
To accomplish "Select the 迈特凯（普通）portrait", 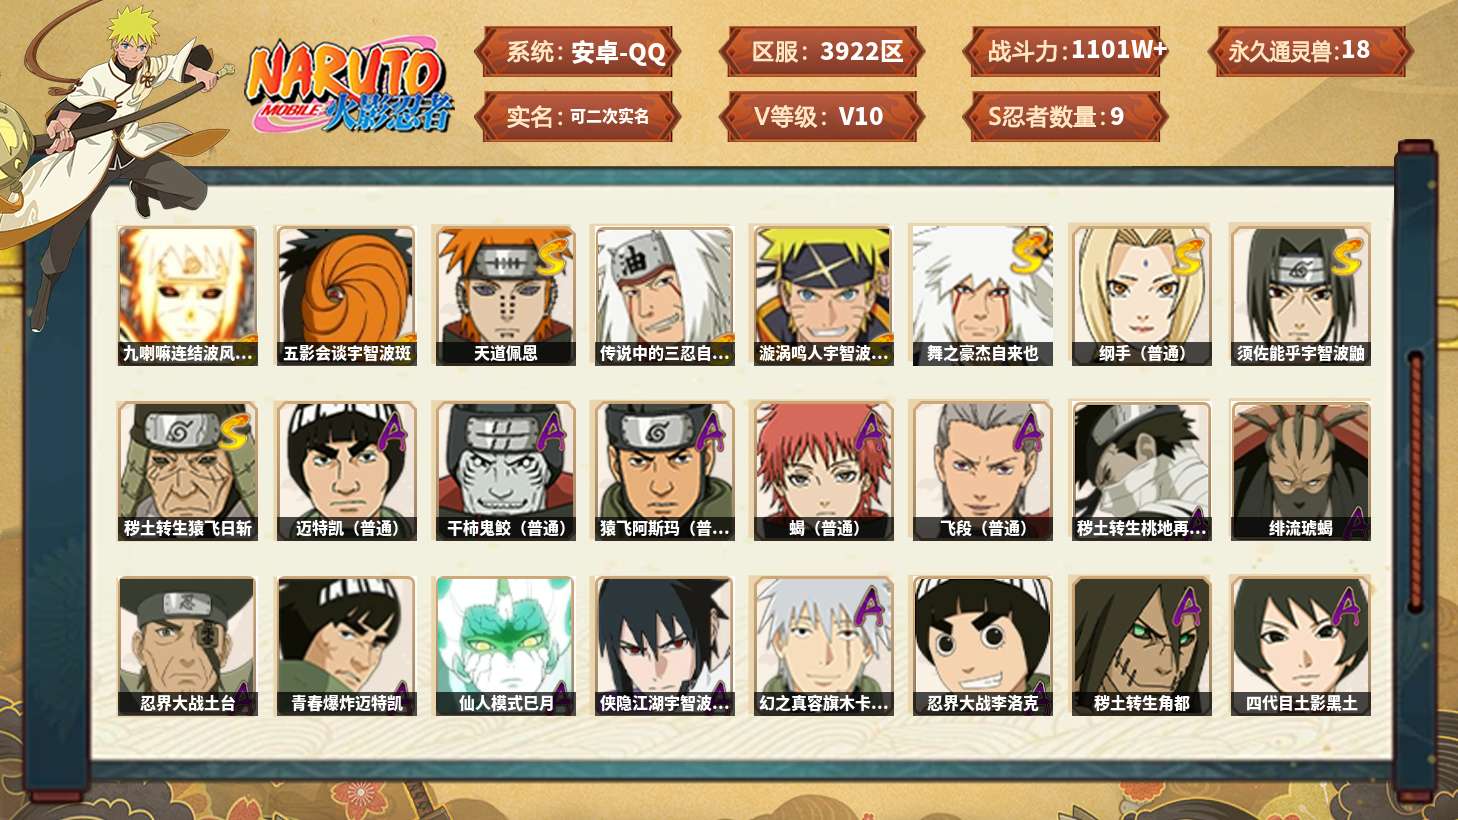I will (x=346, y=471).
